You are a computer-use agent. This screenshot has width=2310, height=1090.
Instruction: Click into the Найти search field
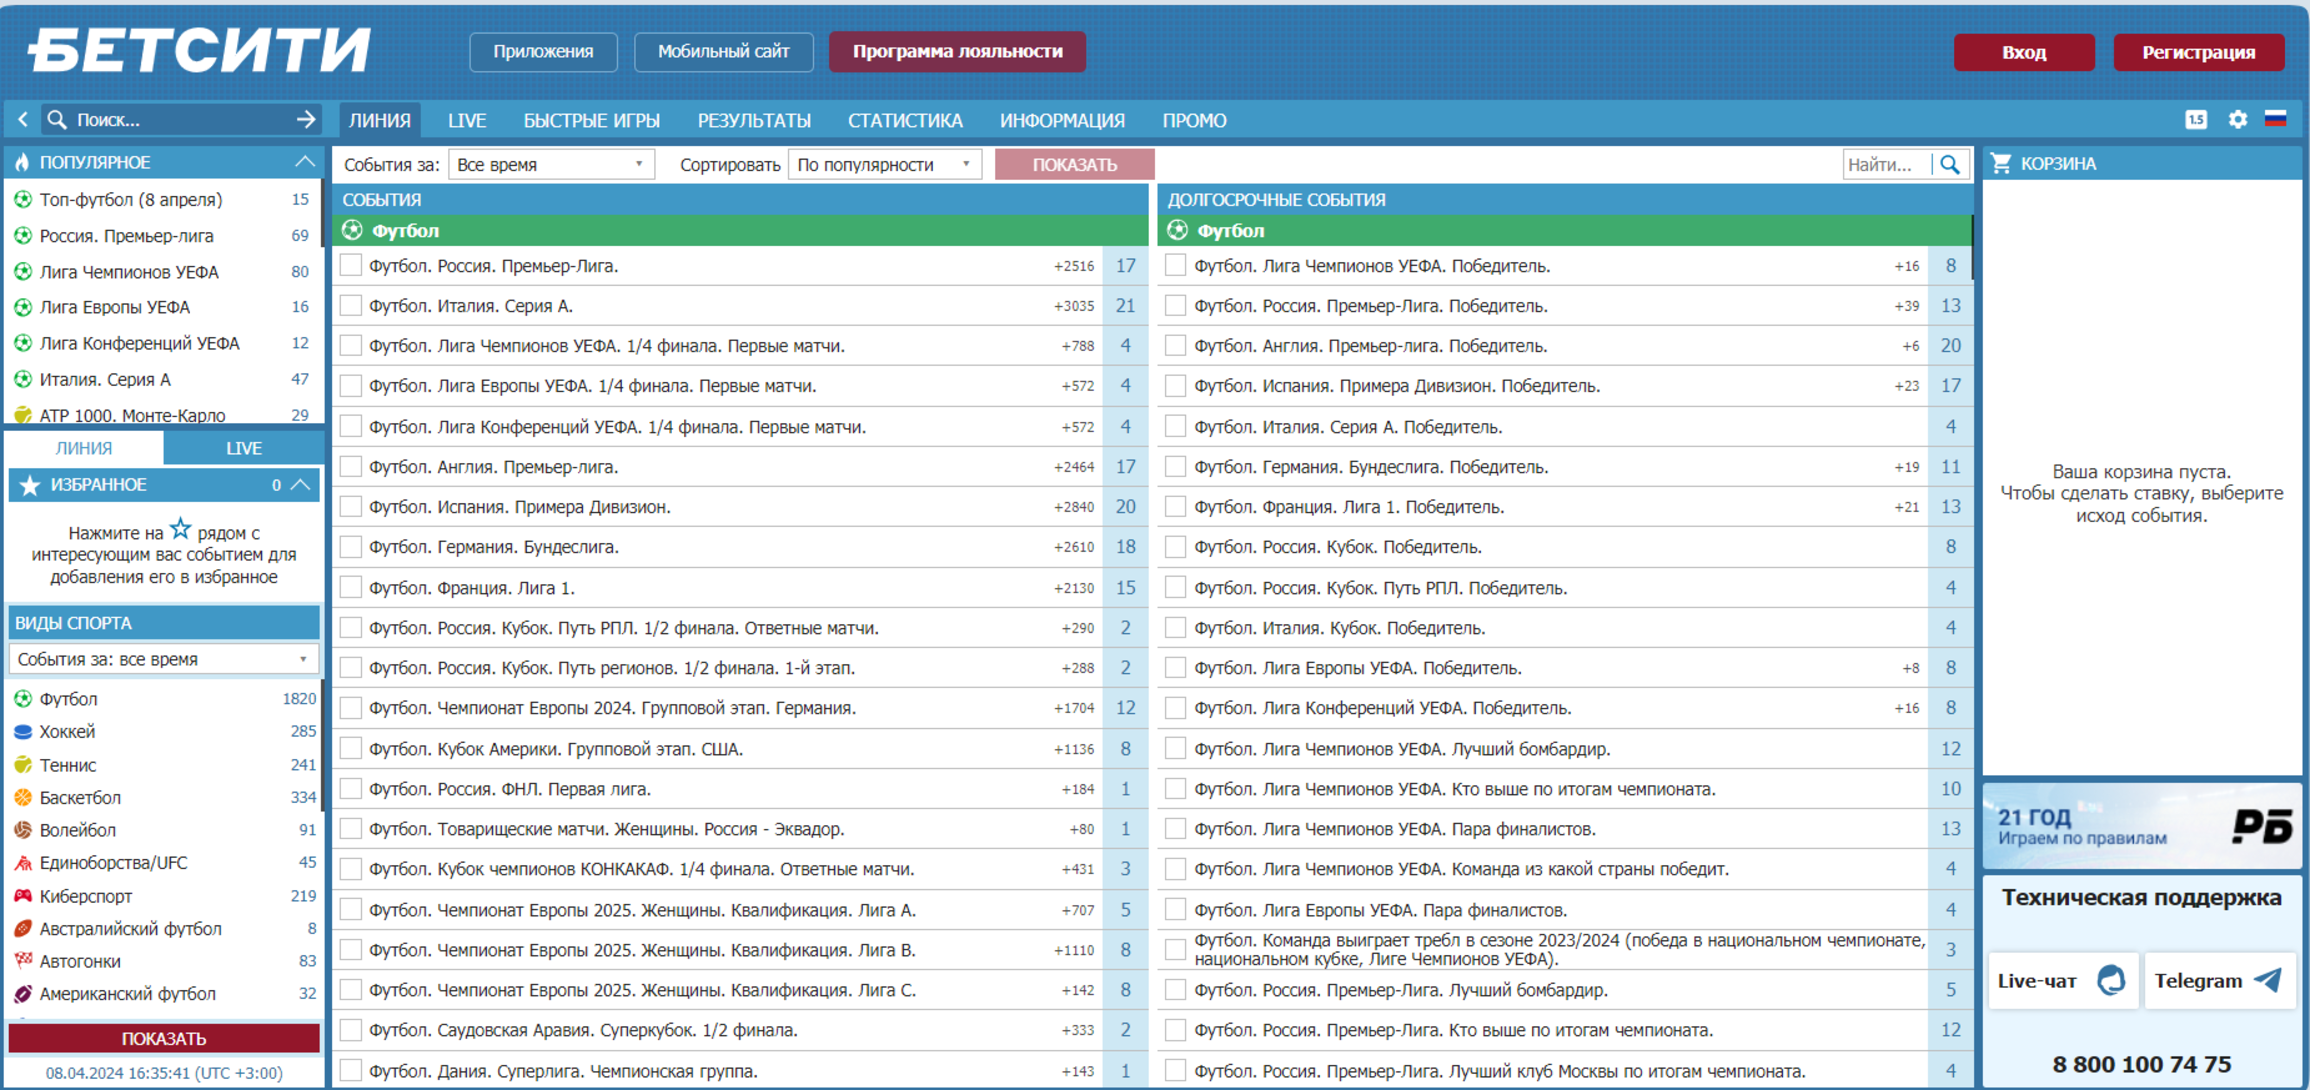(x=1886, y=164)
